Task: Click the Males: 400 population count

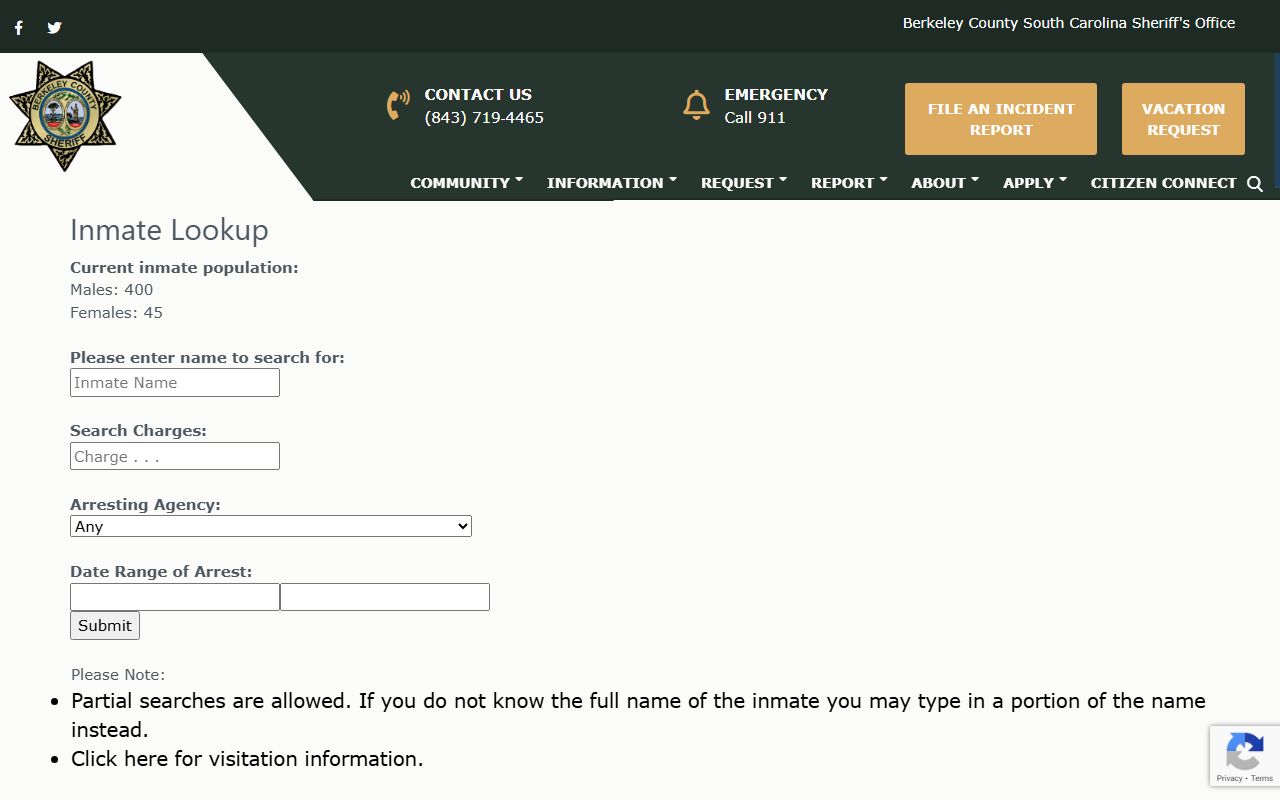Action: tap(112, 290)
